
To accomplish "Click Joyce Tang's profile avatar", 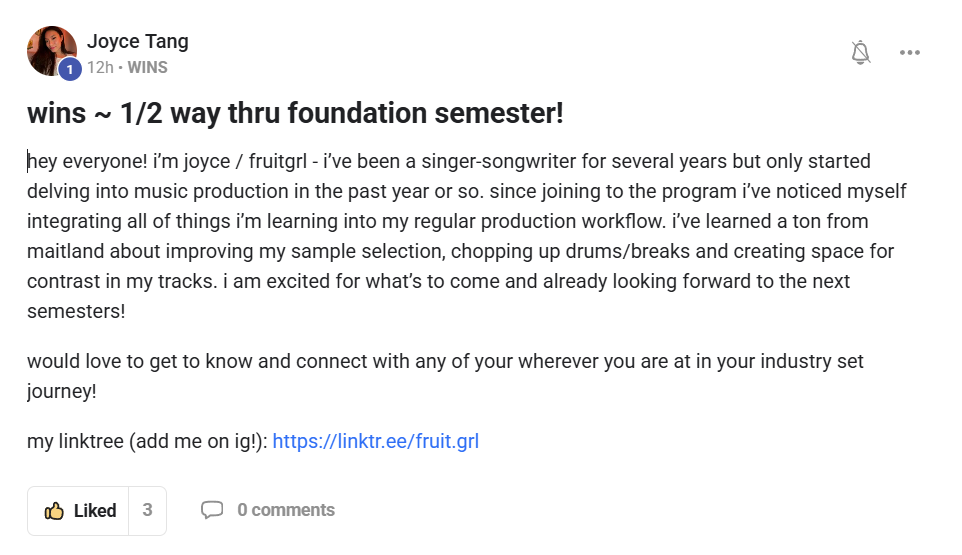I will click(x=51, y=50).
